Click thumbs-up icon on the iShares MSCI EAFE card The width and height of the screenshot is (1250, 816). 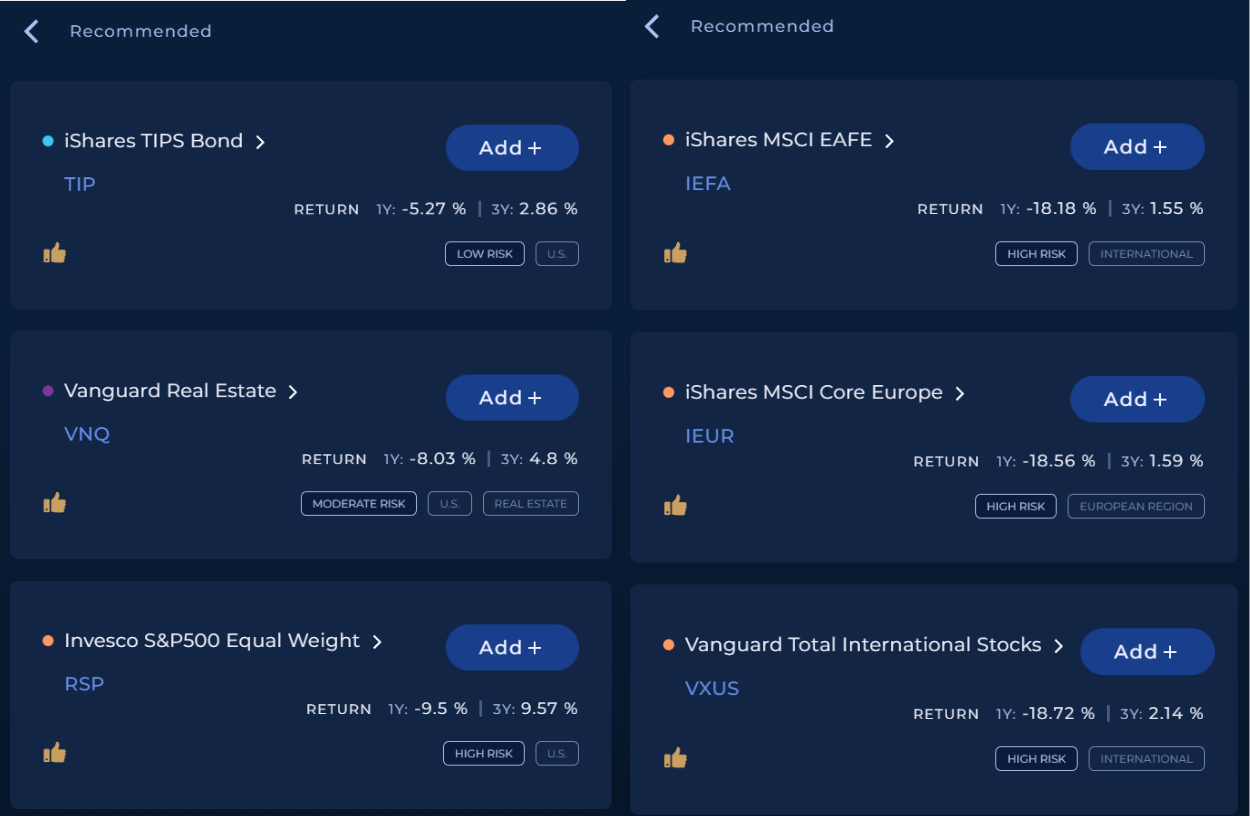pyautogui.click(x=676, y=253)
